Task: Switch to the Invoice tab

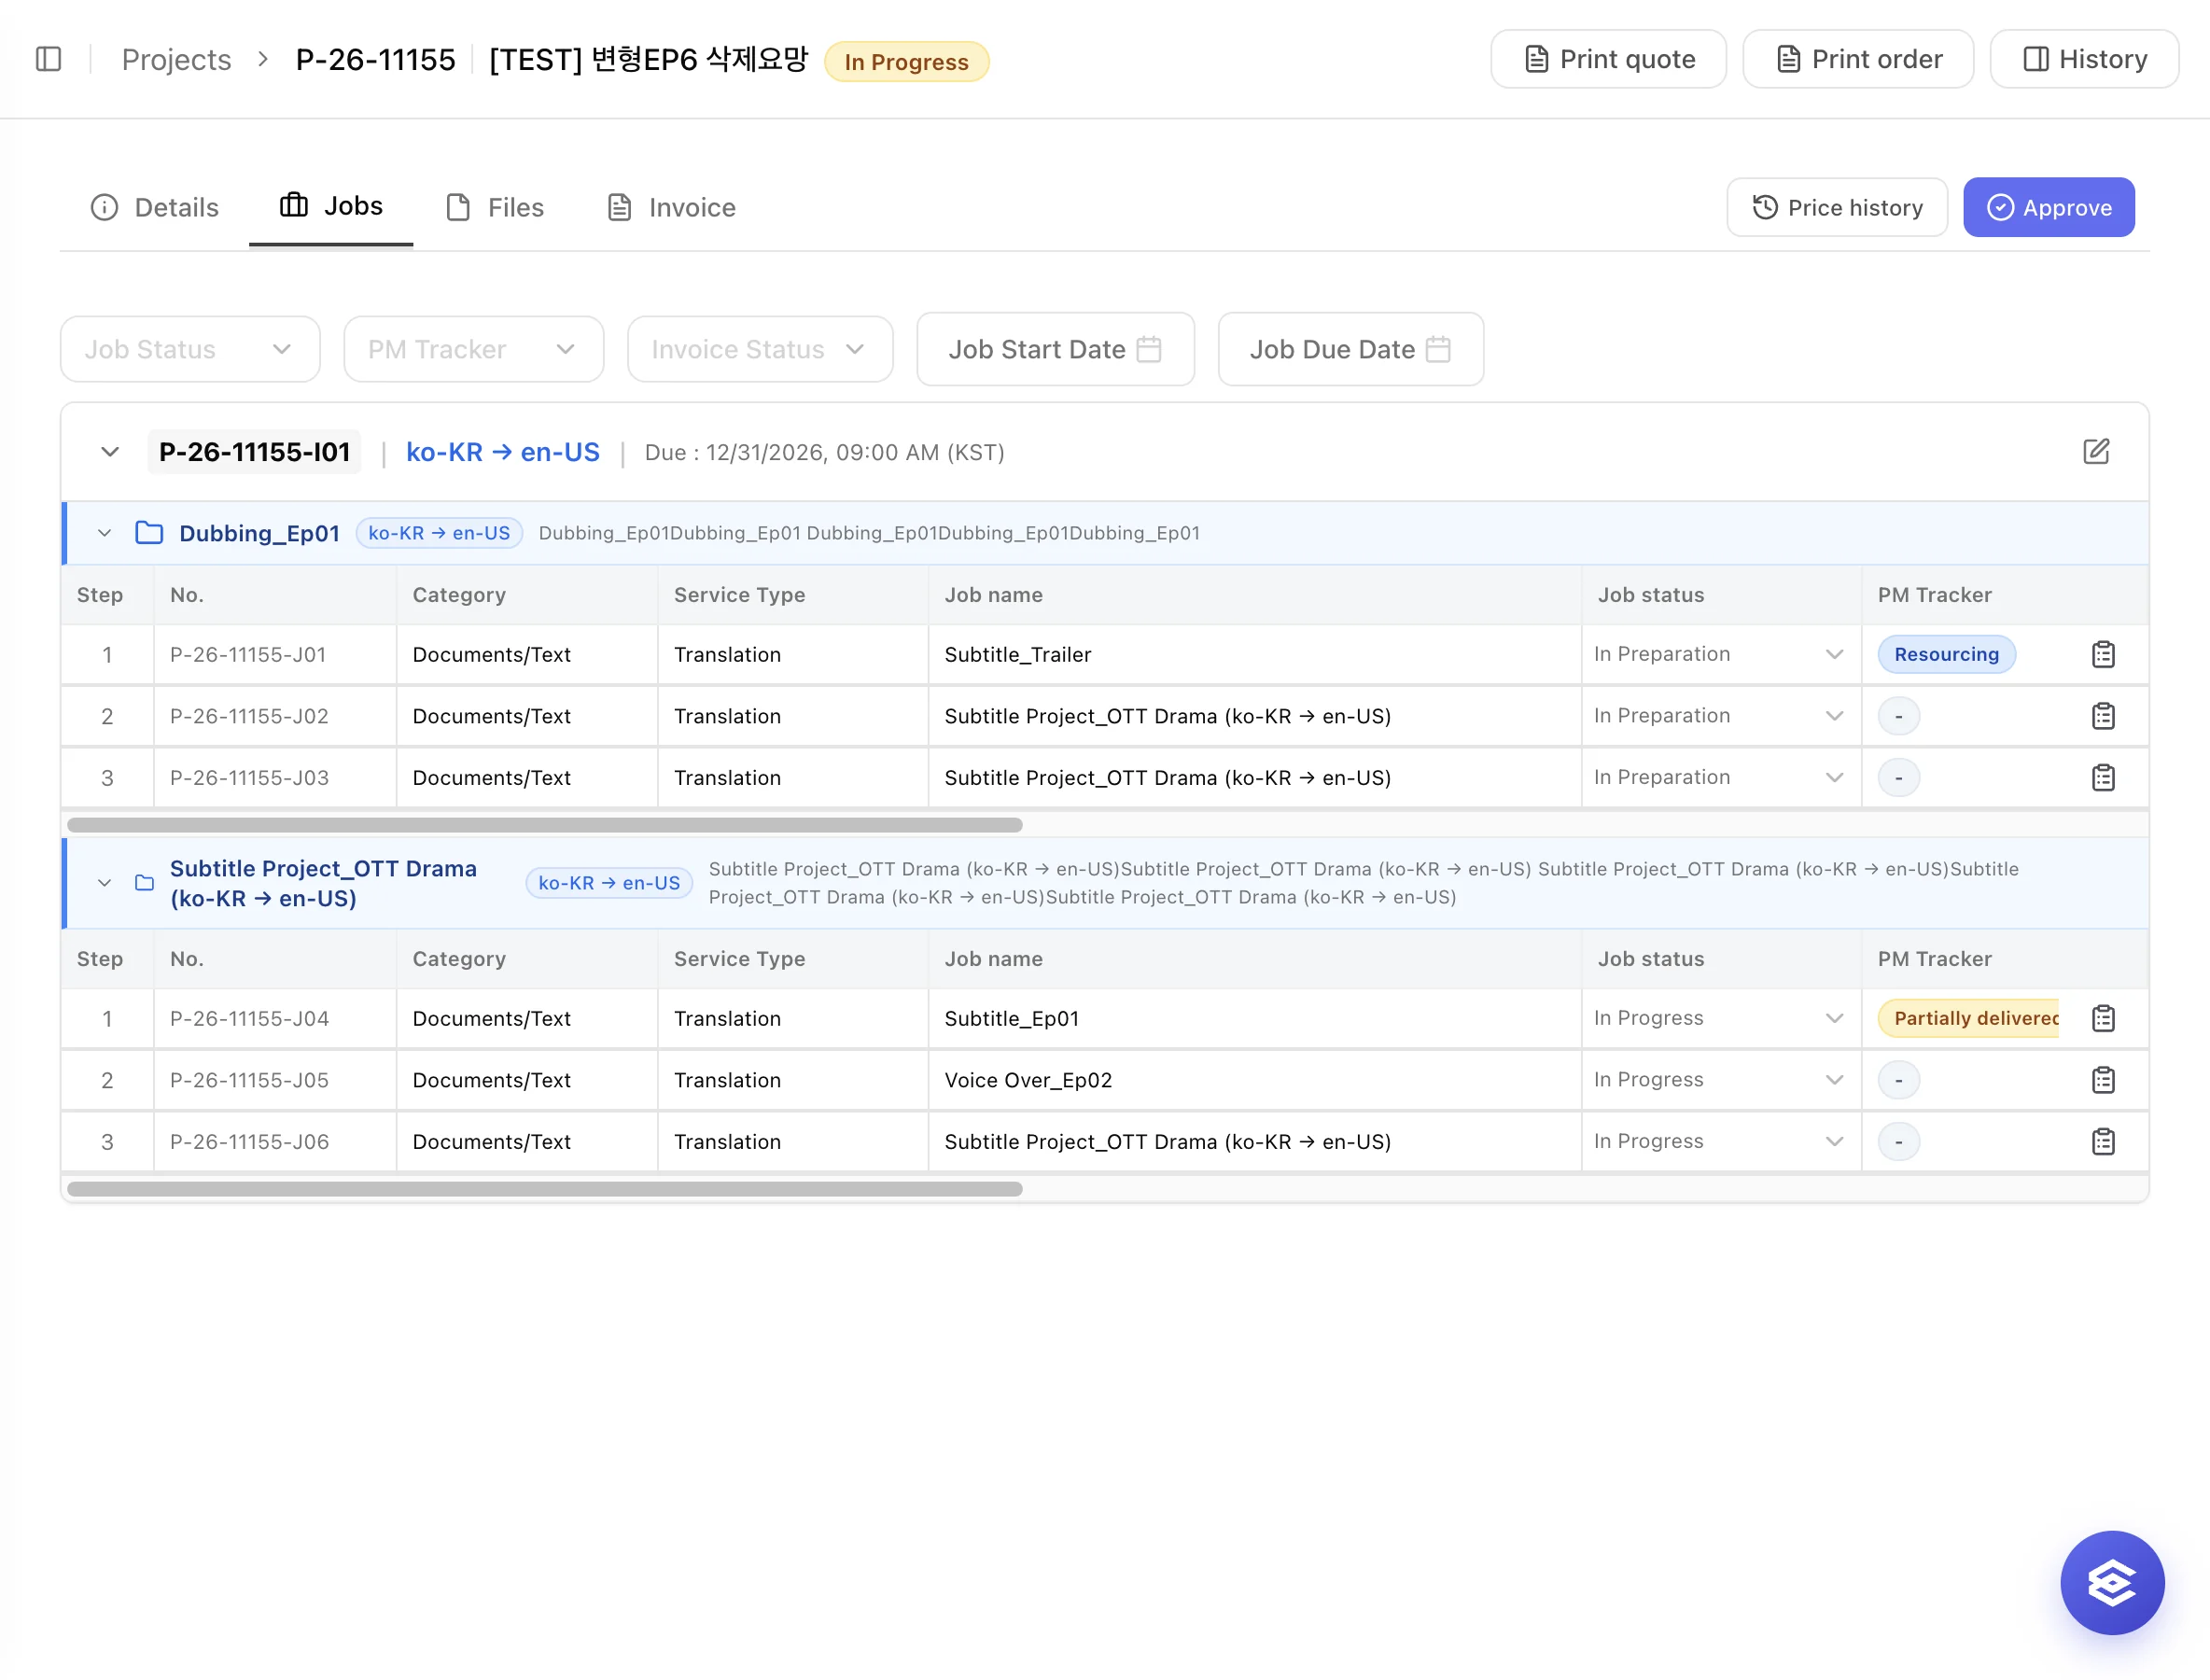Action: tap(670, 207)
